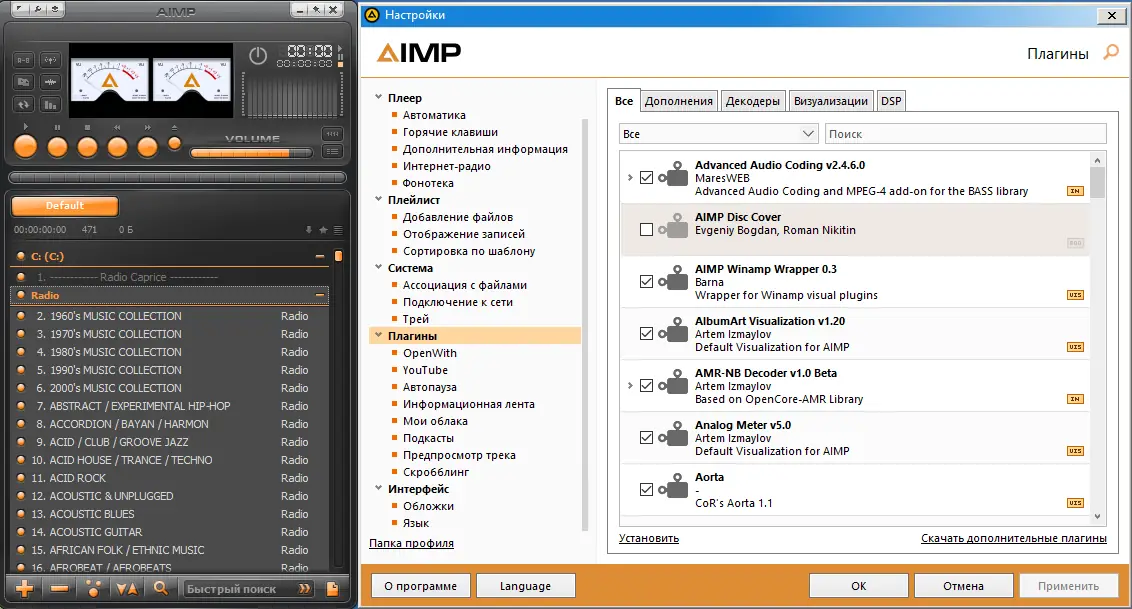
Task: Click the plugin list vertical scrollbar
Action: [1097, 336]
